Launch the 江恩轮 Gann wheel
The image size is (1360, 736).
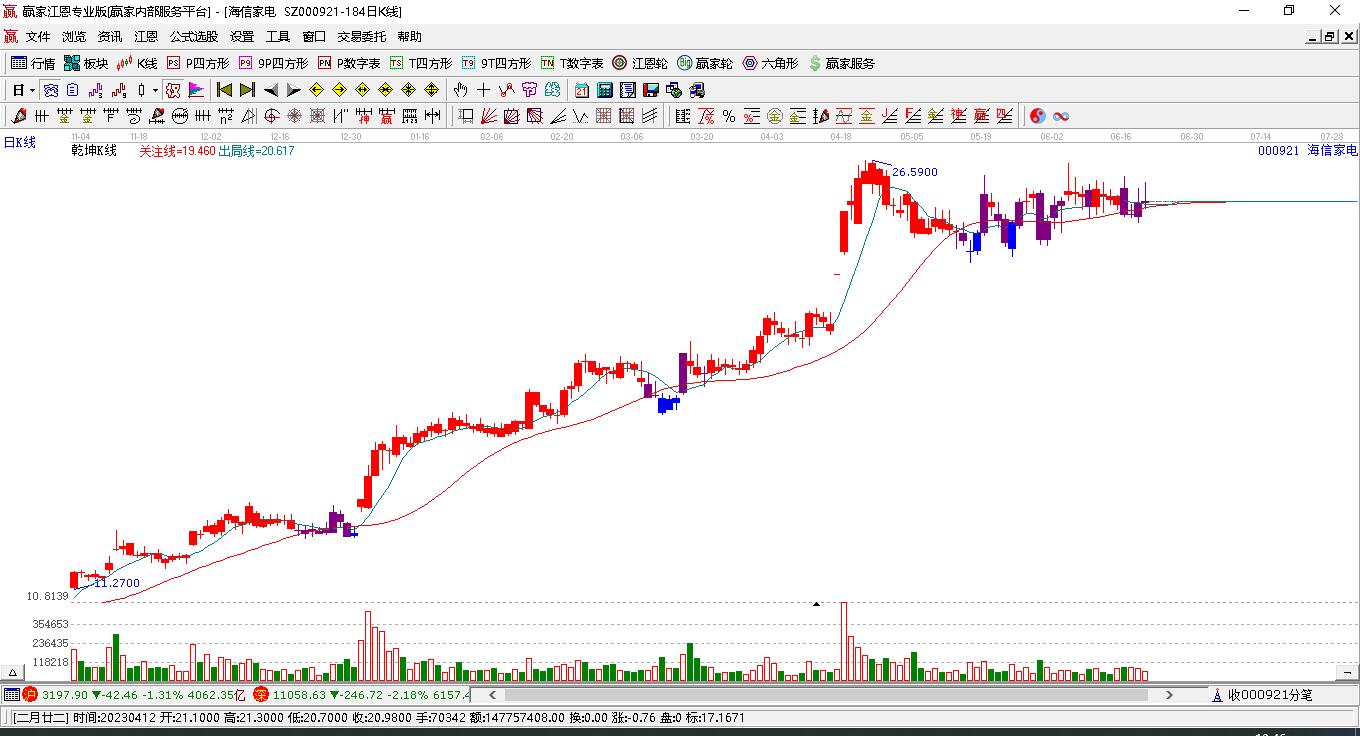(640, 63)
